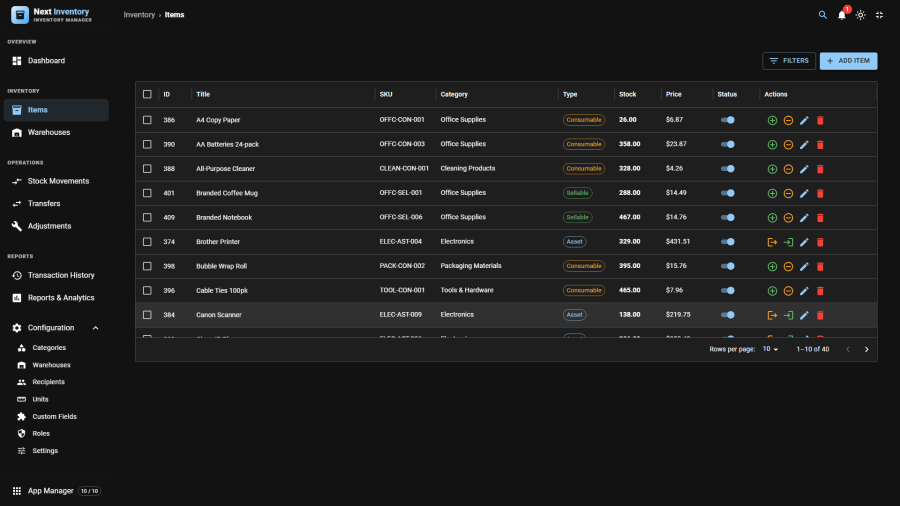Viewport: 900px width, 506px height.
Task: Open Custom Fields configuration
Action: coord(56,417)
